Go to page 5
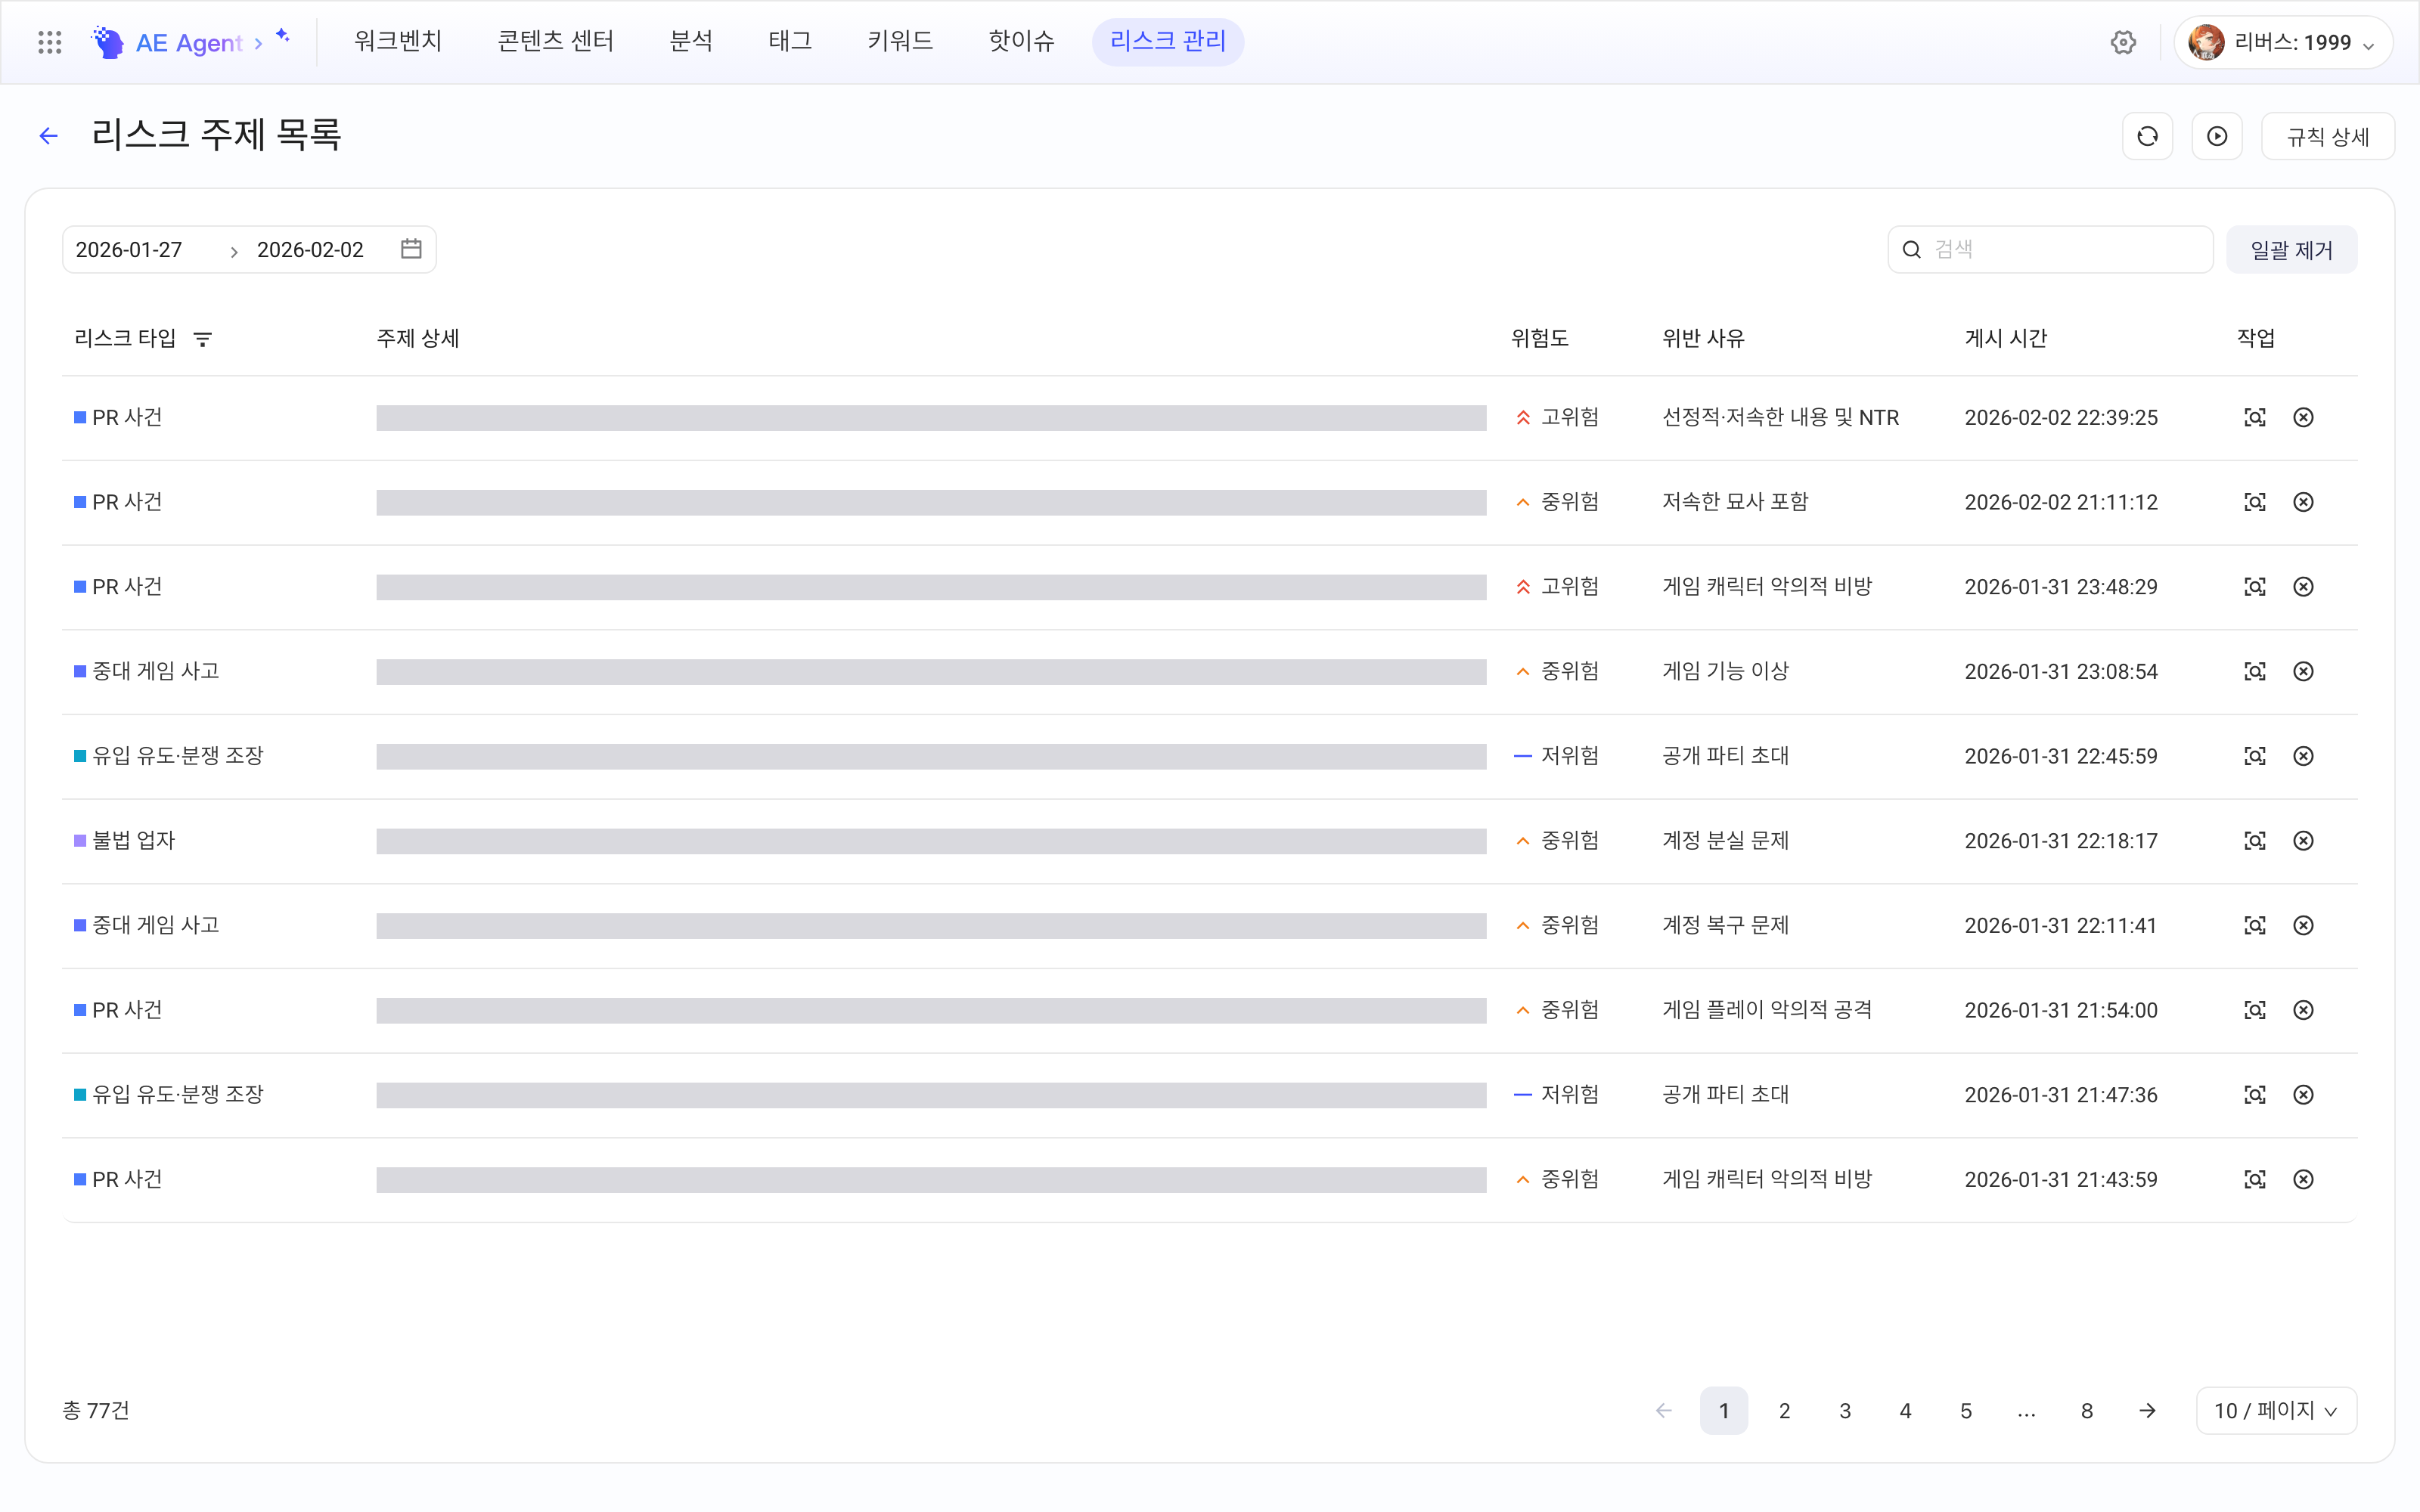This screenshot has height=1512, width=2420. [1966, 1411]
